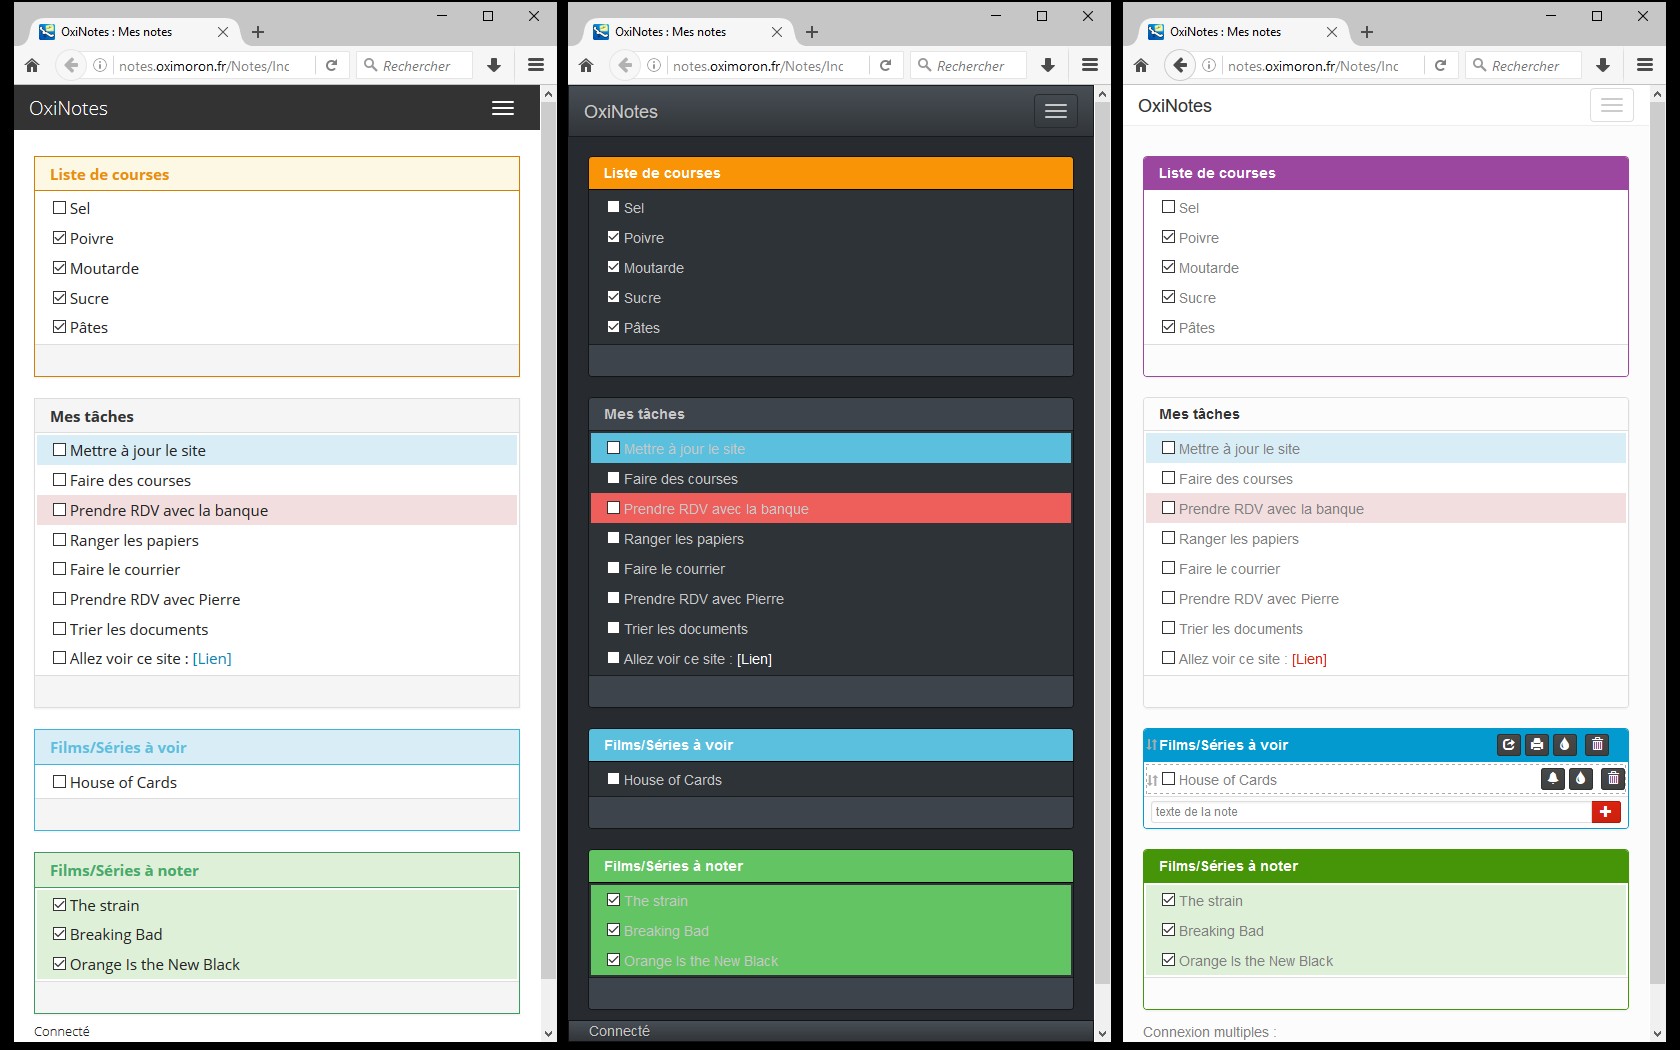The width and height of the screenshot is (1680, 1050).
Task: Uncheck Sucre in right window
Action: (1168, 297)
